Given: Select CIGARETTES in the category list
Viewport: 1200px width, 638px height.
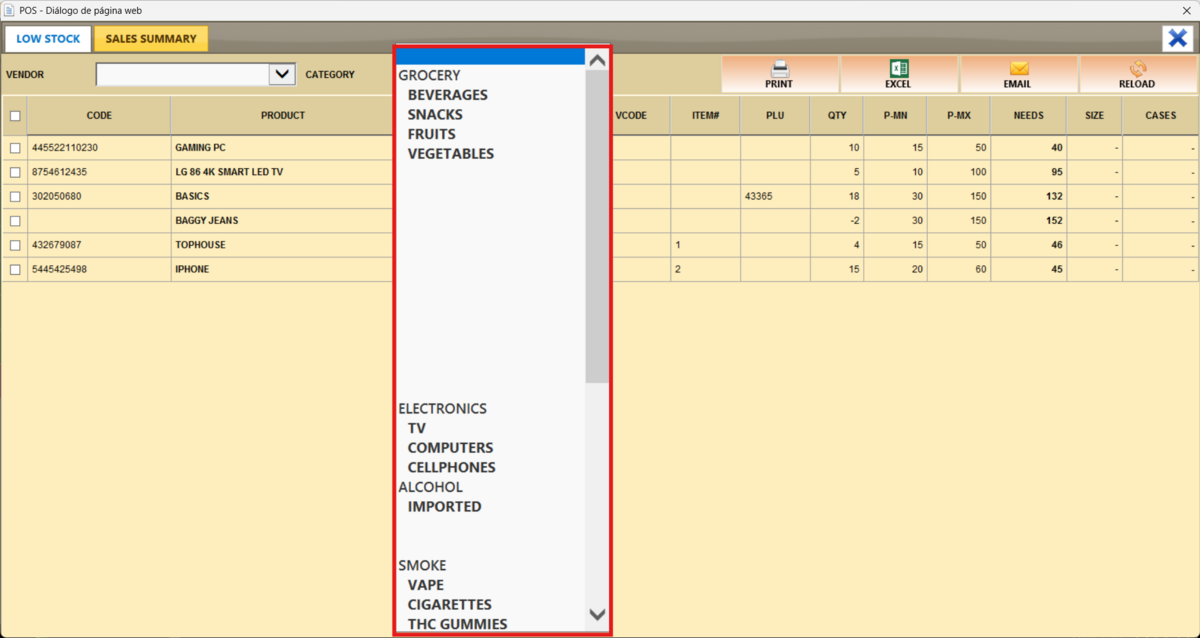Looking at the screenshot, I should 450,605.
